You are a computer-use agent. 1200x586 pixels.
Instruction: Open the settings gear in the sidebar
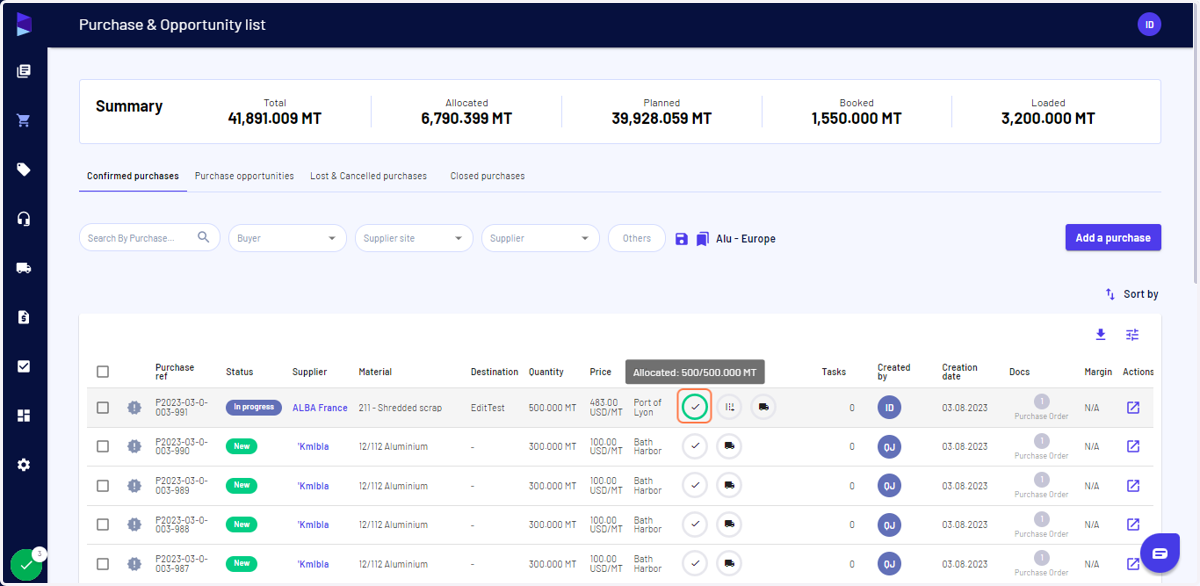[24, 465]
